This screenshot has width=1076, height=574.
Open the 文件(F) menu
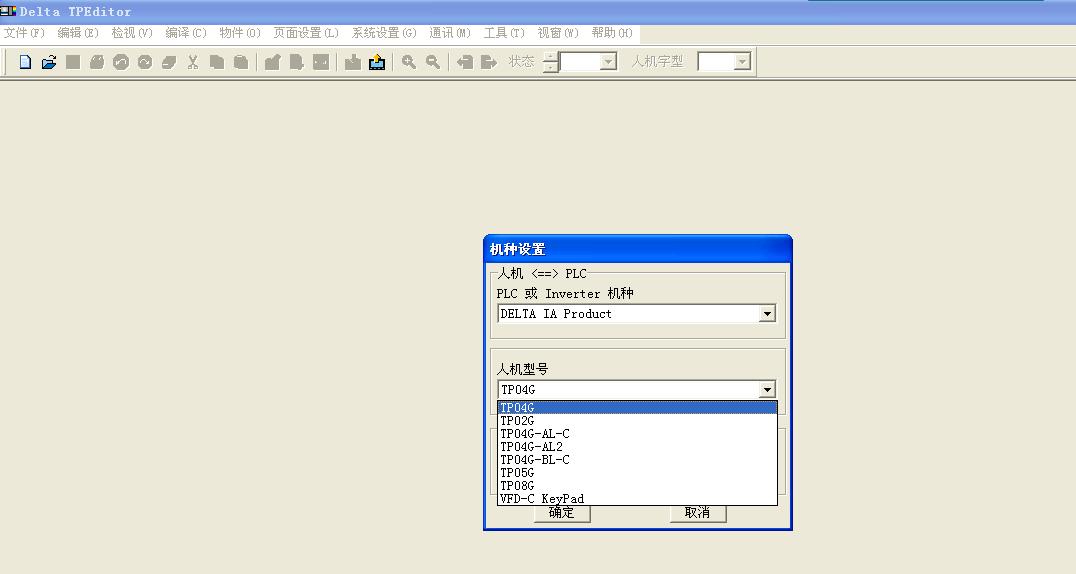point(24,33)
